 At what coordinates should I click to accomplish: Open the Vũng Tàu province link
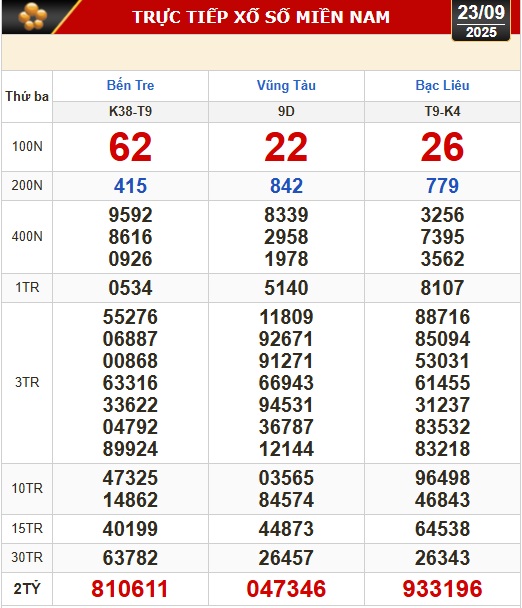pyautogui.click(x=286, y=85)
